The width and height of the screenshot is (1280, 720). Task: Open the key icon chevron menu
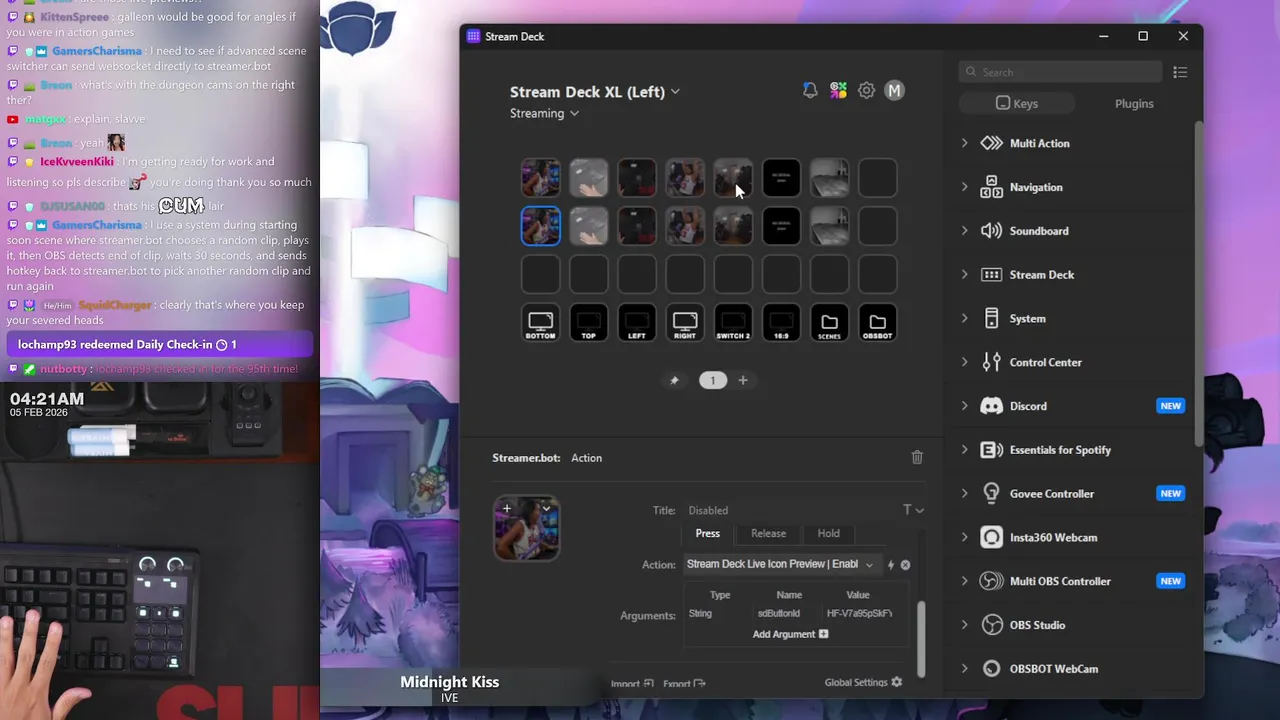click(546, 508)
